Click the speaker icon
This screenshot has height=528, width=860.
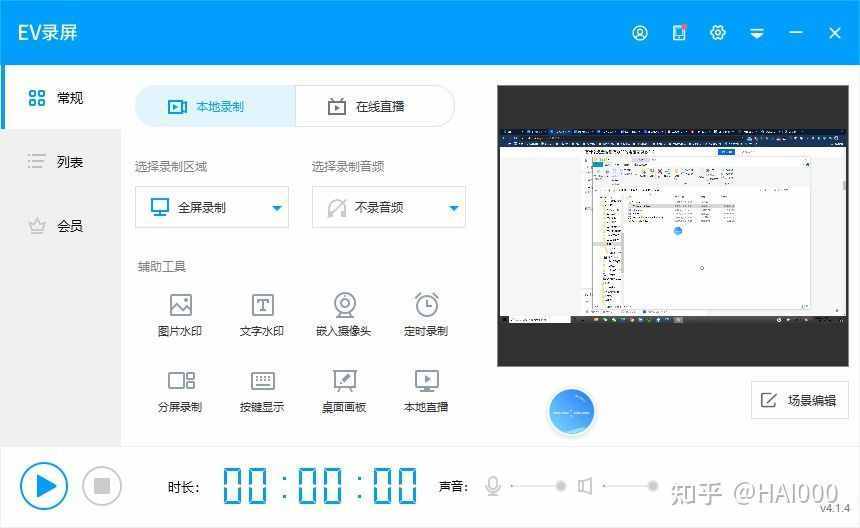point(585,486)
